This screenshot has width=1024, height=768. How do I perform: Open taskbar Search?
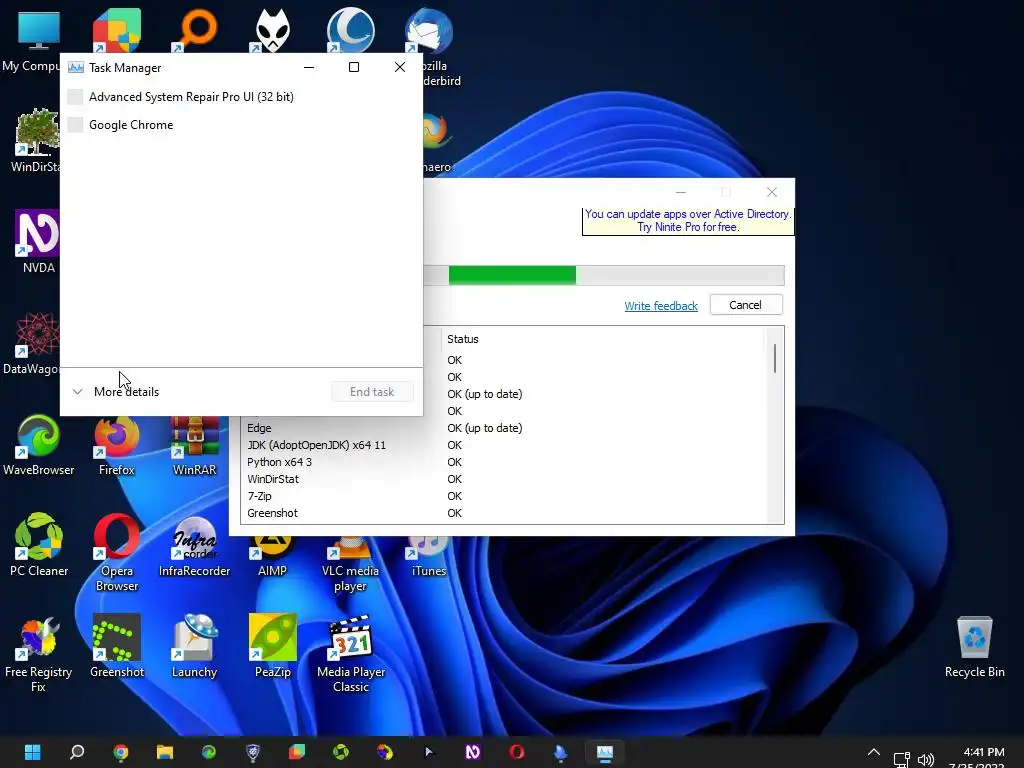click(x=77, y=752)
